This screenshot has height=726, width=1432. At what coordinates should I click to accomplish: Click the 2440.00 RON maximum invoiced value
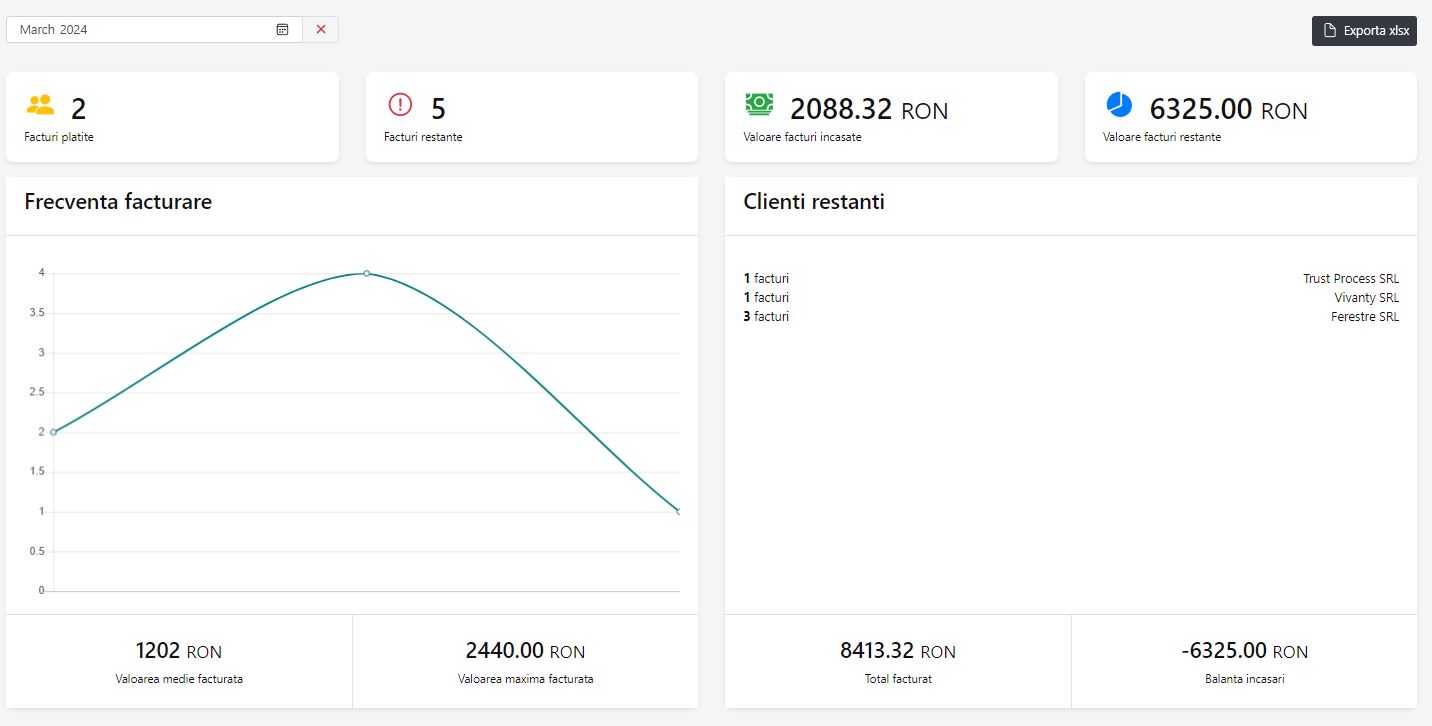525,651
